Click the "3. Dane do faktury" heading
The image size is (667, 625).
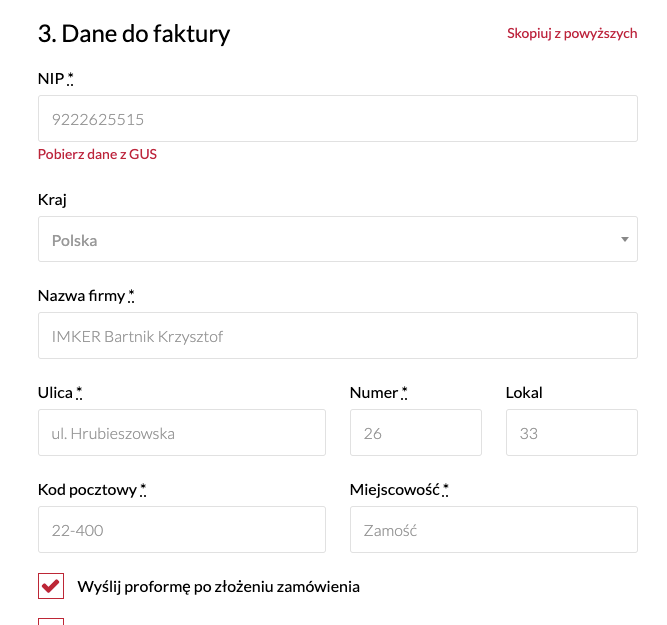pos(134,33)
